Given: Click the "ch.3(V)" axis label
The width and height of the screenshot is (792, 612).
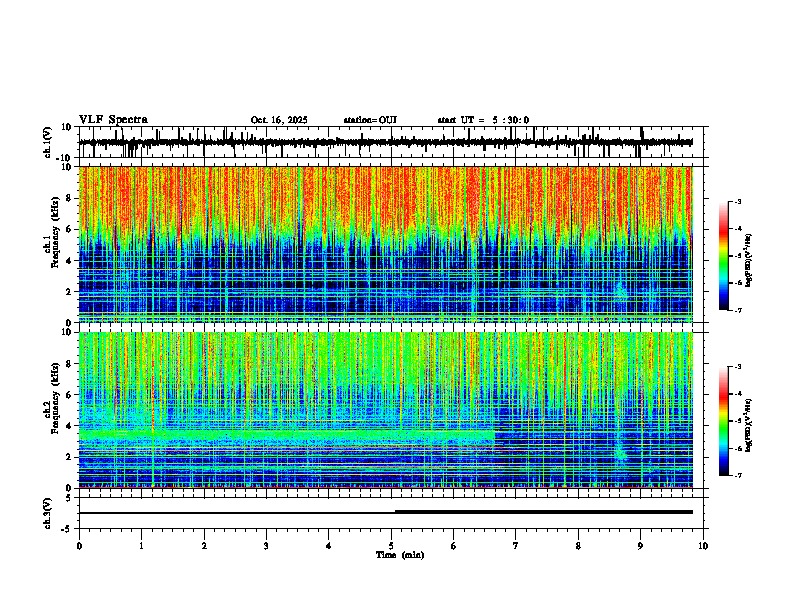Looking at the screenshot, I should pyautogui.click(x=48, y=513).
